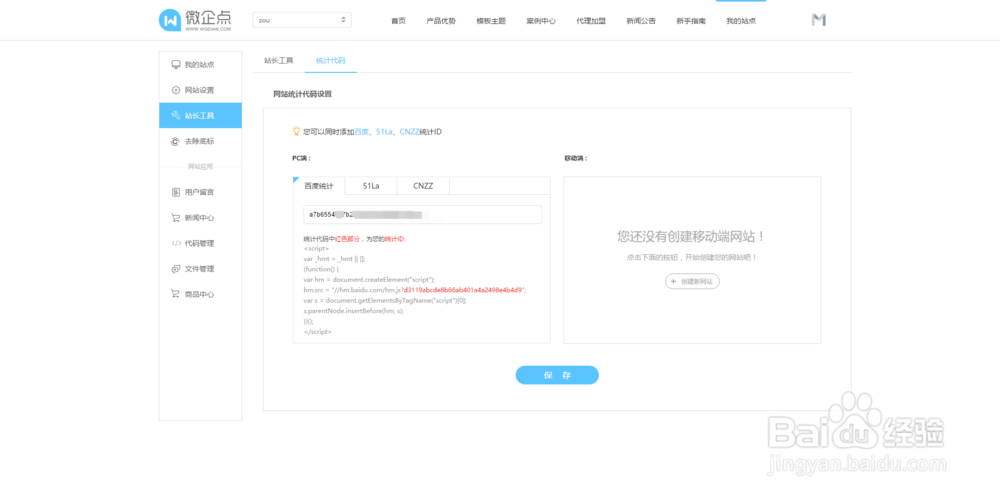This screenshot has height=498, width=1000.
Task: Click the lightbulb tip icon
Action: (296, 131)
